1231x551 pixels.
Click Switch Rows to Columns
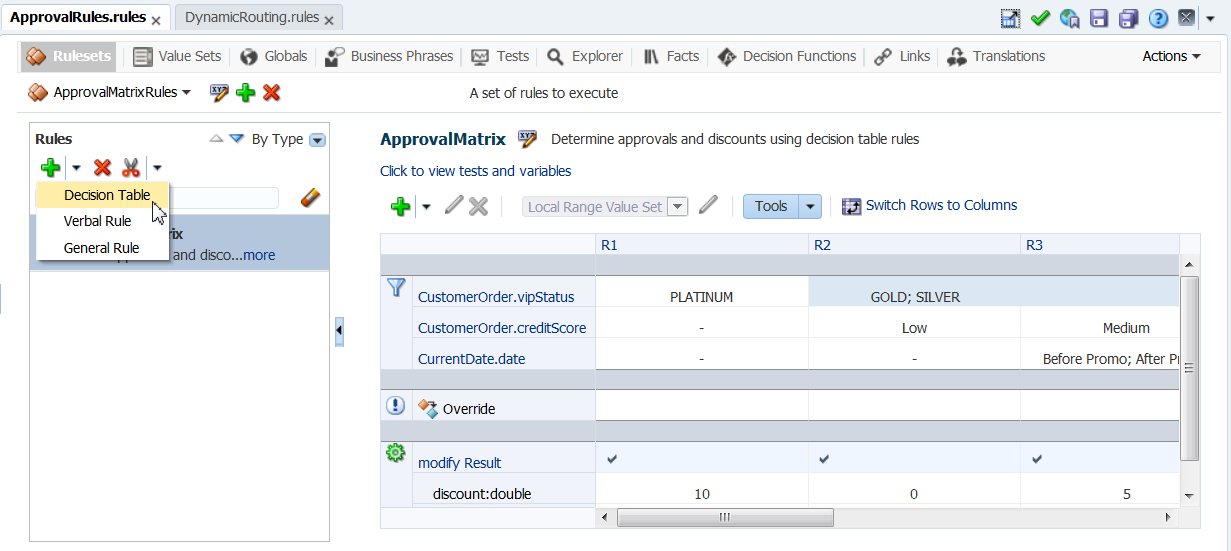[x=929, y=205]
